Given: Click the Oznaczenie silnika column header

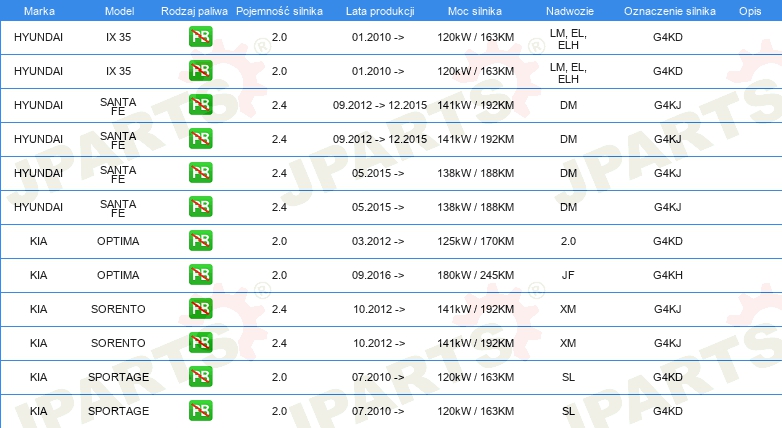Looking at the screenshot, I should [x=670, y=11].
